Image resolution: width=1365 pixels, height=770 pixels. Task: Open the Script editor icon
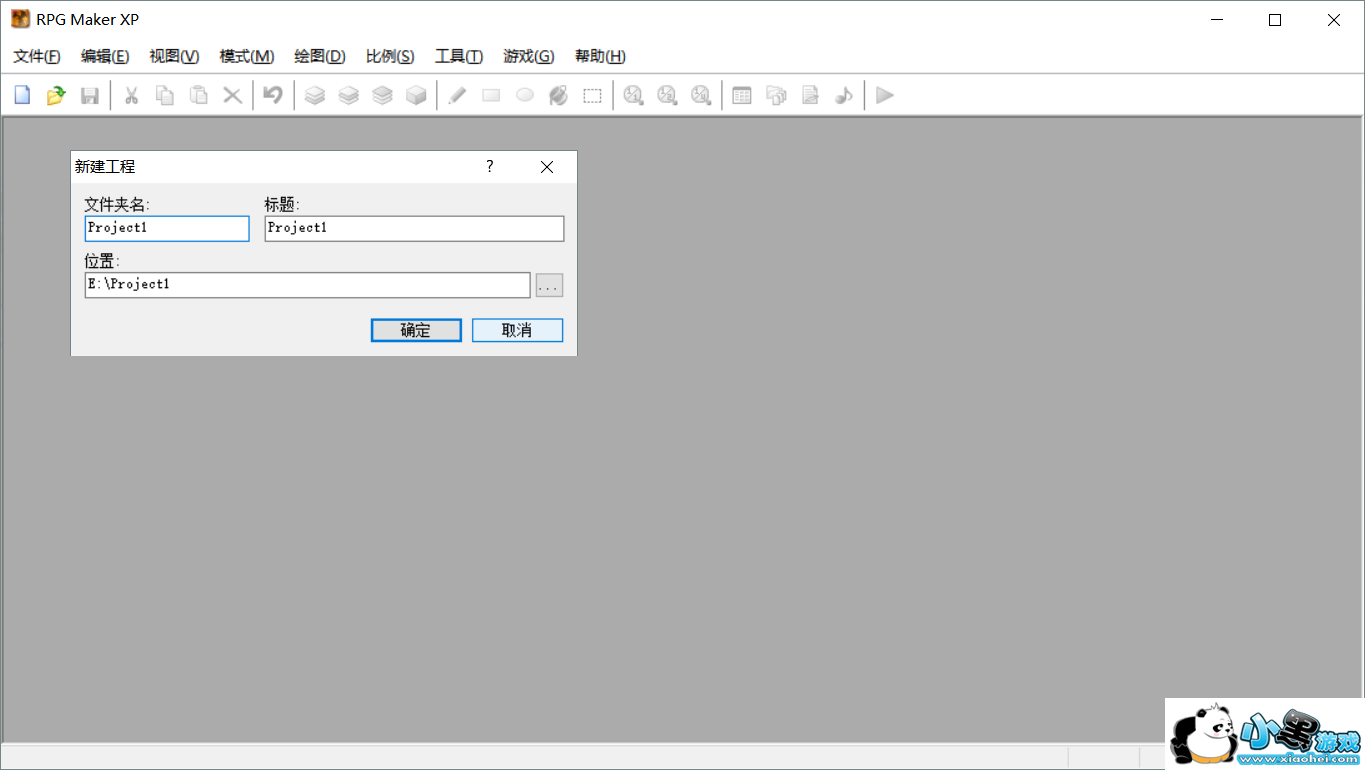(810, 95)
